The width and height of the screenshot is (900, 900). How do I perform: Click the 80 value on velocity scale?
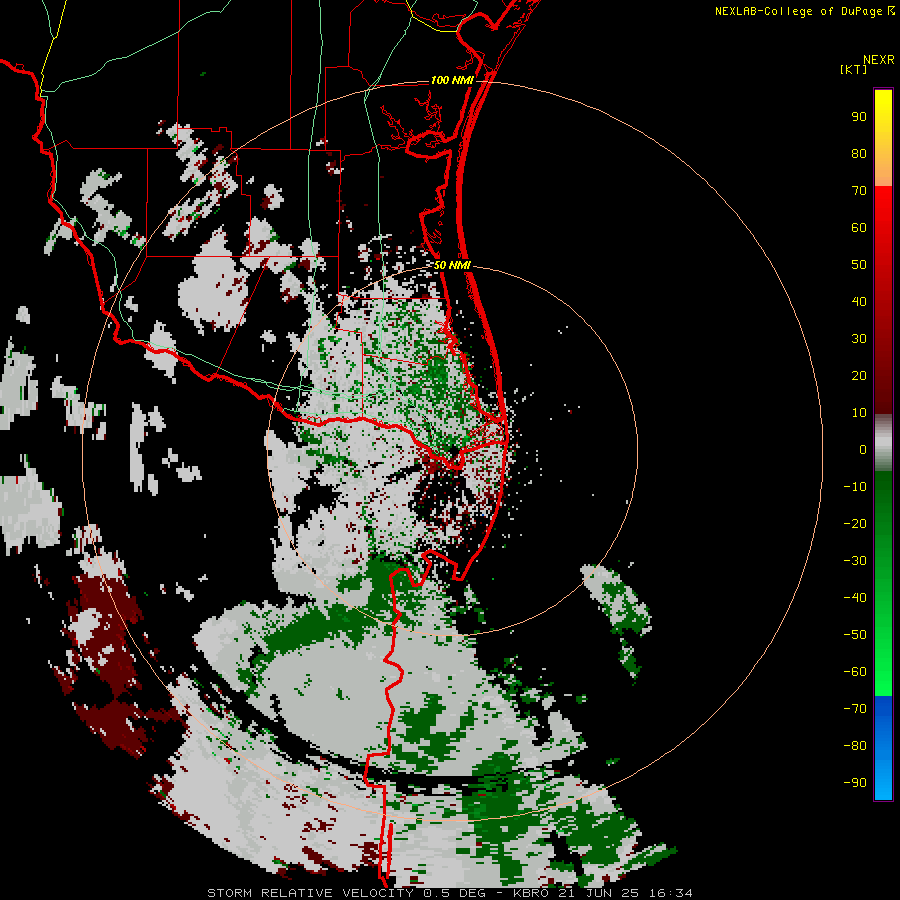click(859, 154)
